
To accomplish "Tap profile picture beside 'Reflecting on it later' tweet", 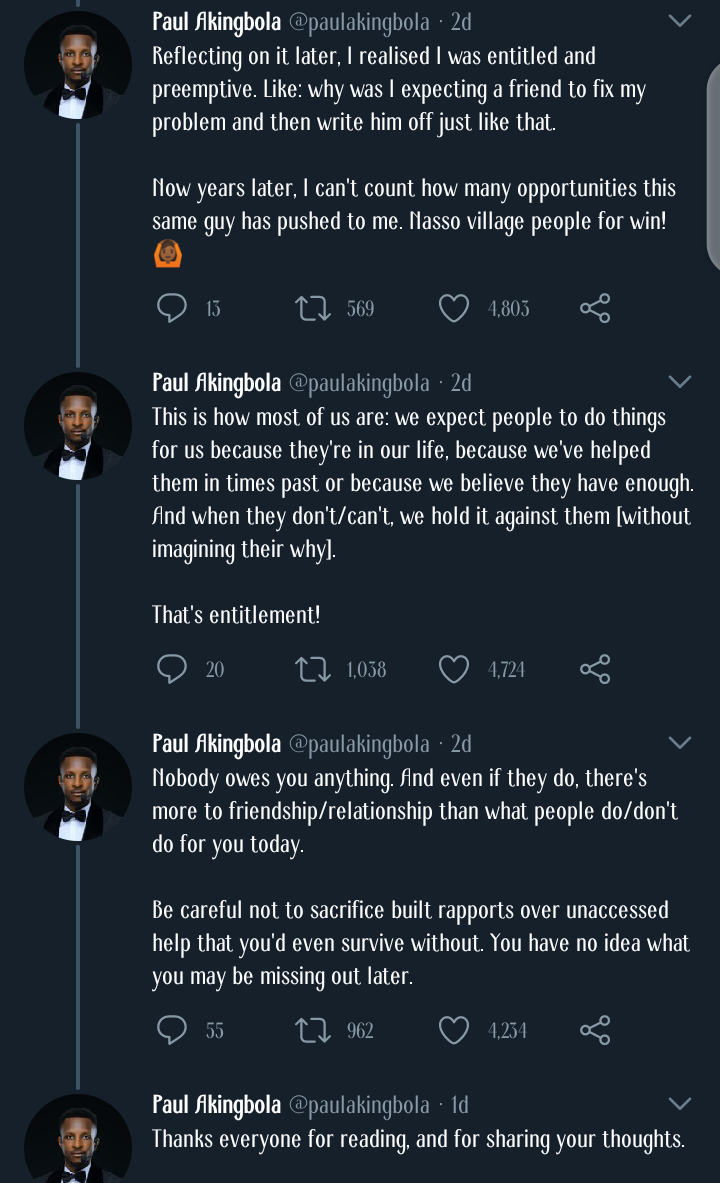I will click(78, 64).
